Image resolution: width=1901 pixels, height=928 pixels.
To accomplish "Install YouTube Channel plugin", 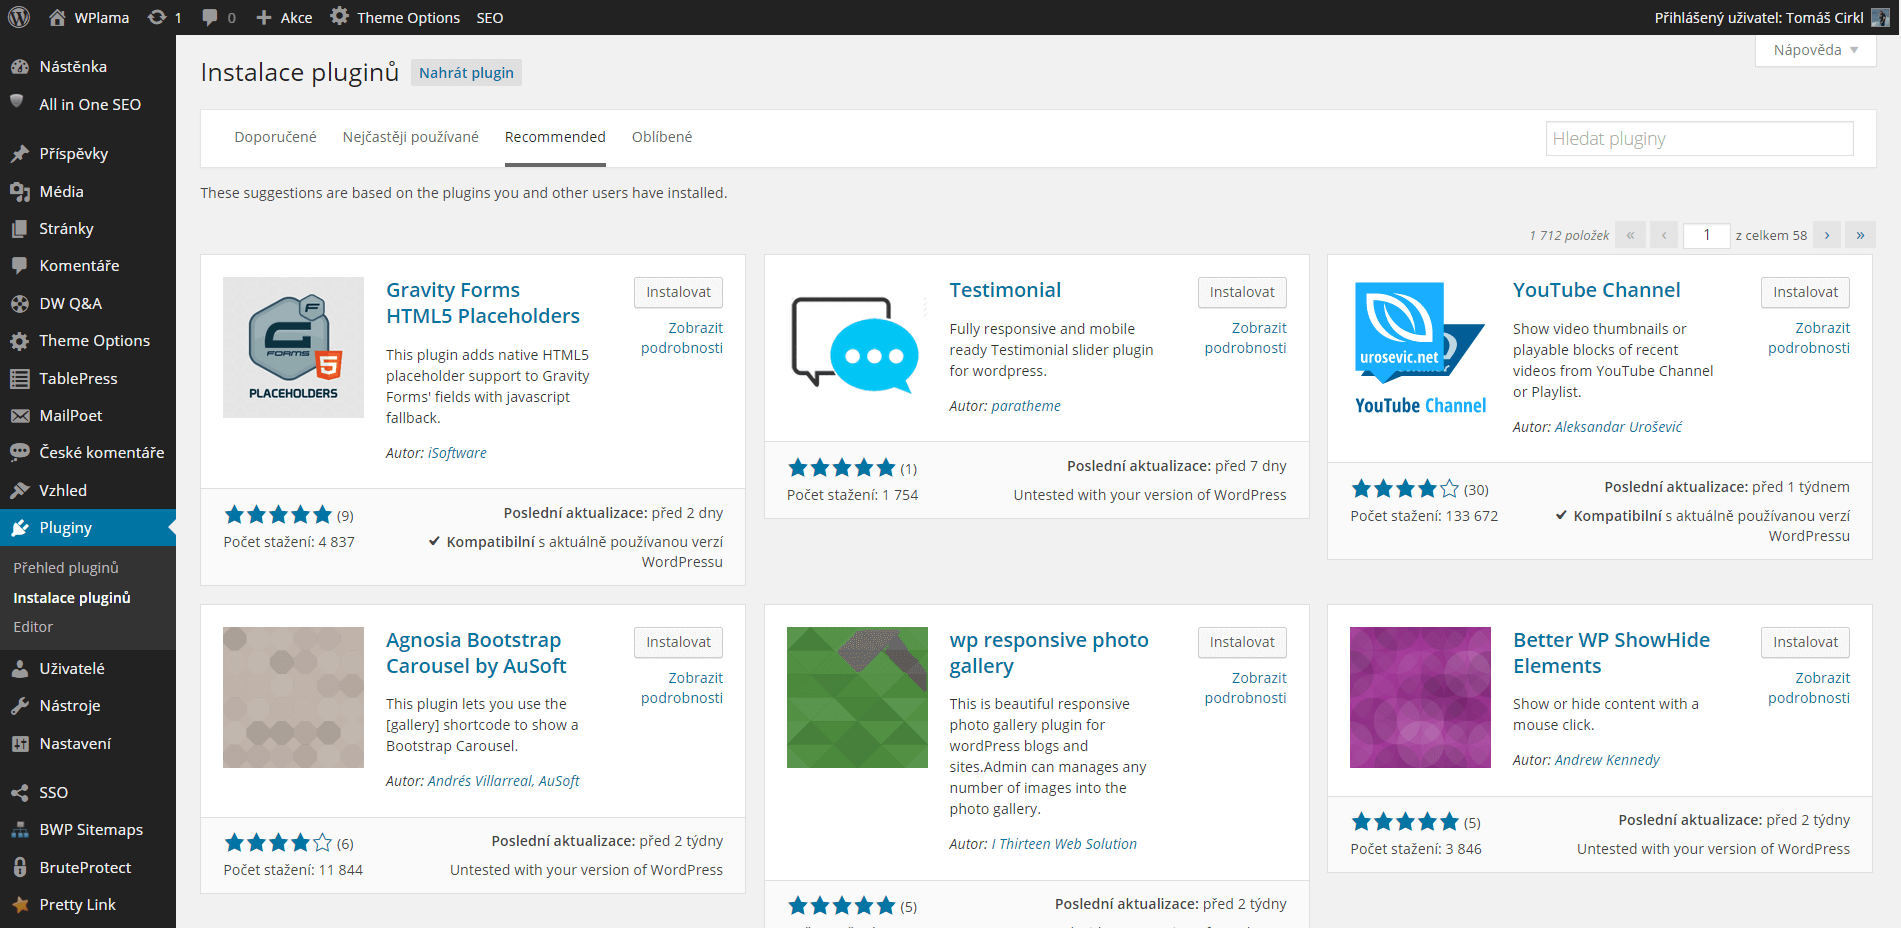I will (x=1805, y=292).
